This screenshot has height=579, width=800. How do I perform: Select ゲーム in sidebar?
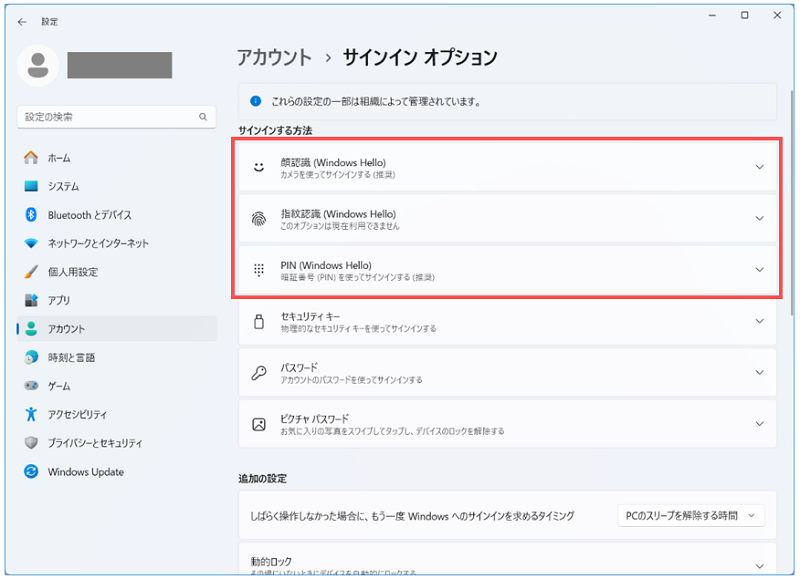point(117,386)
